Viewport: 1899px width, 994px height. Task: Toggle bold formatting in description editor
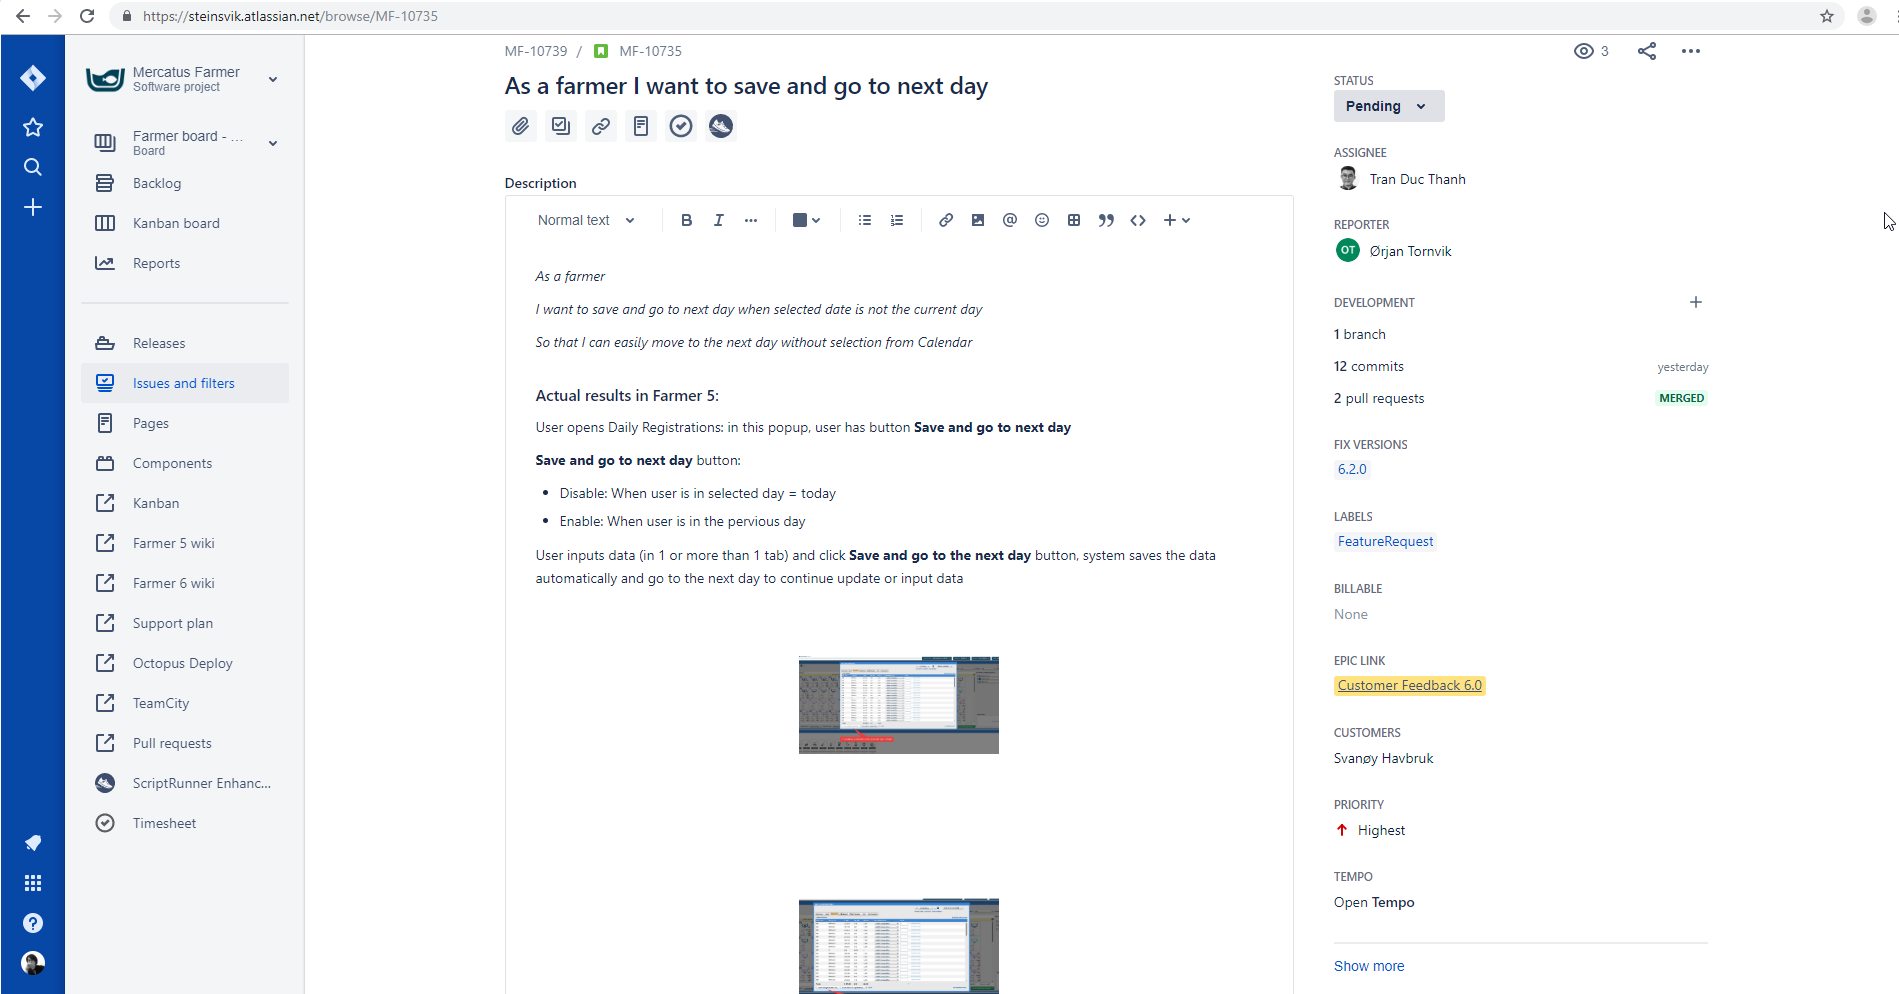click(x=687, y=220)
